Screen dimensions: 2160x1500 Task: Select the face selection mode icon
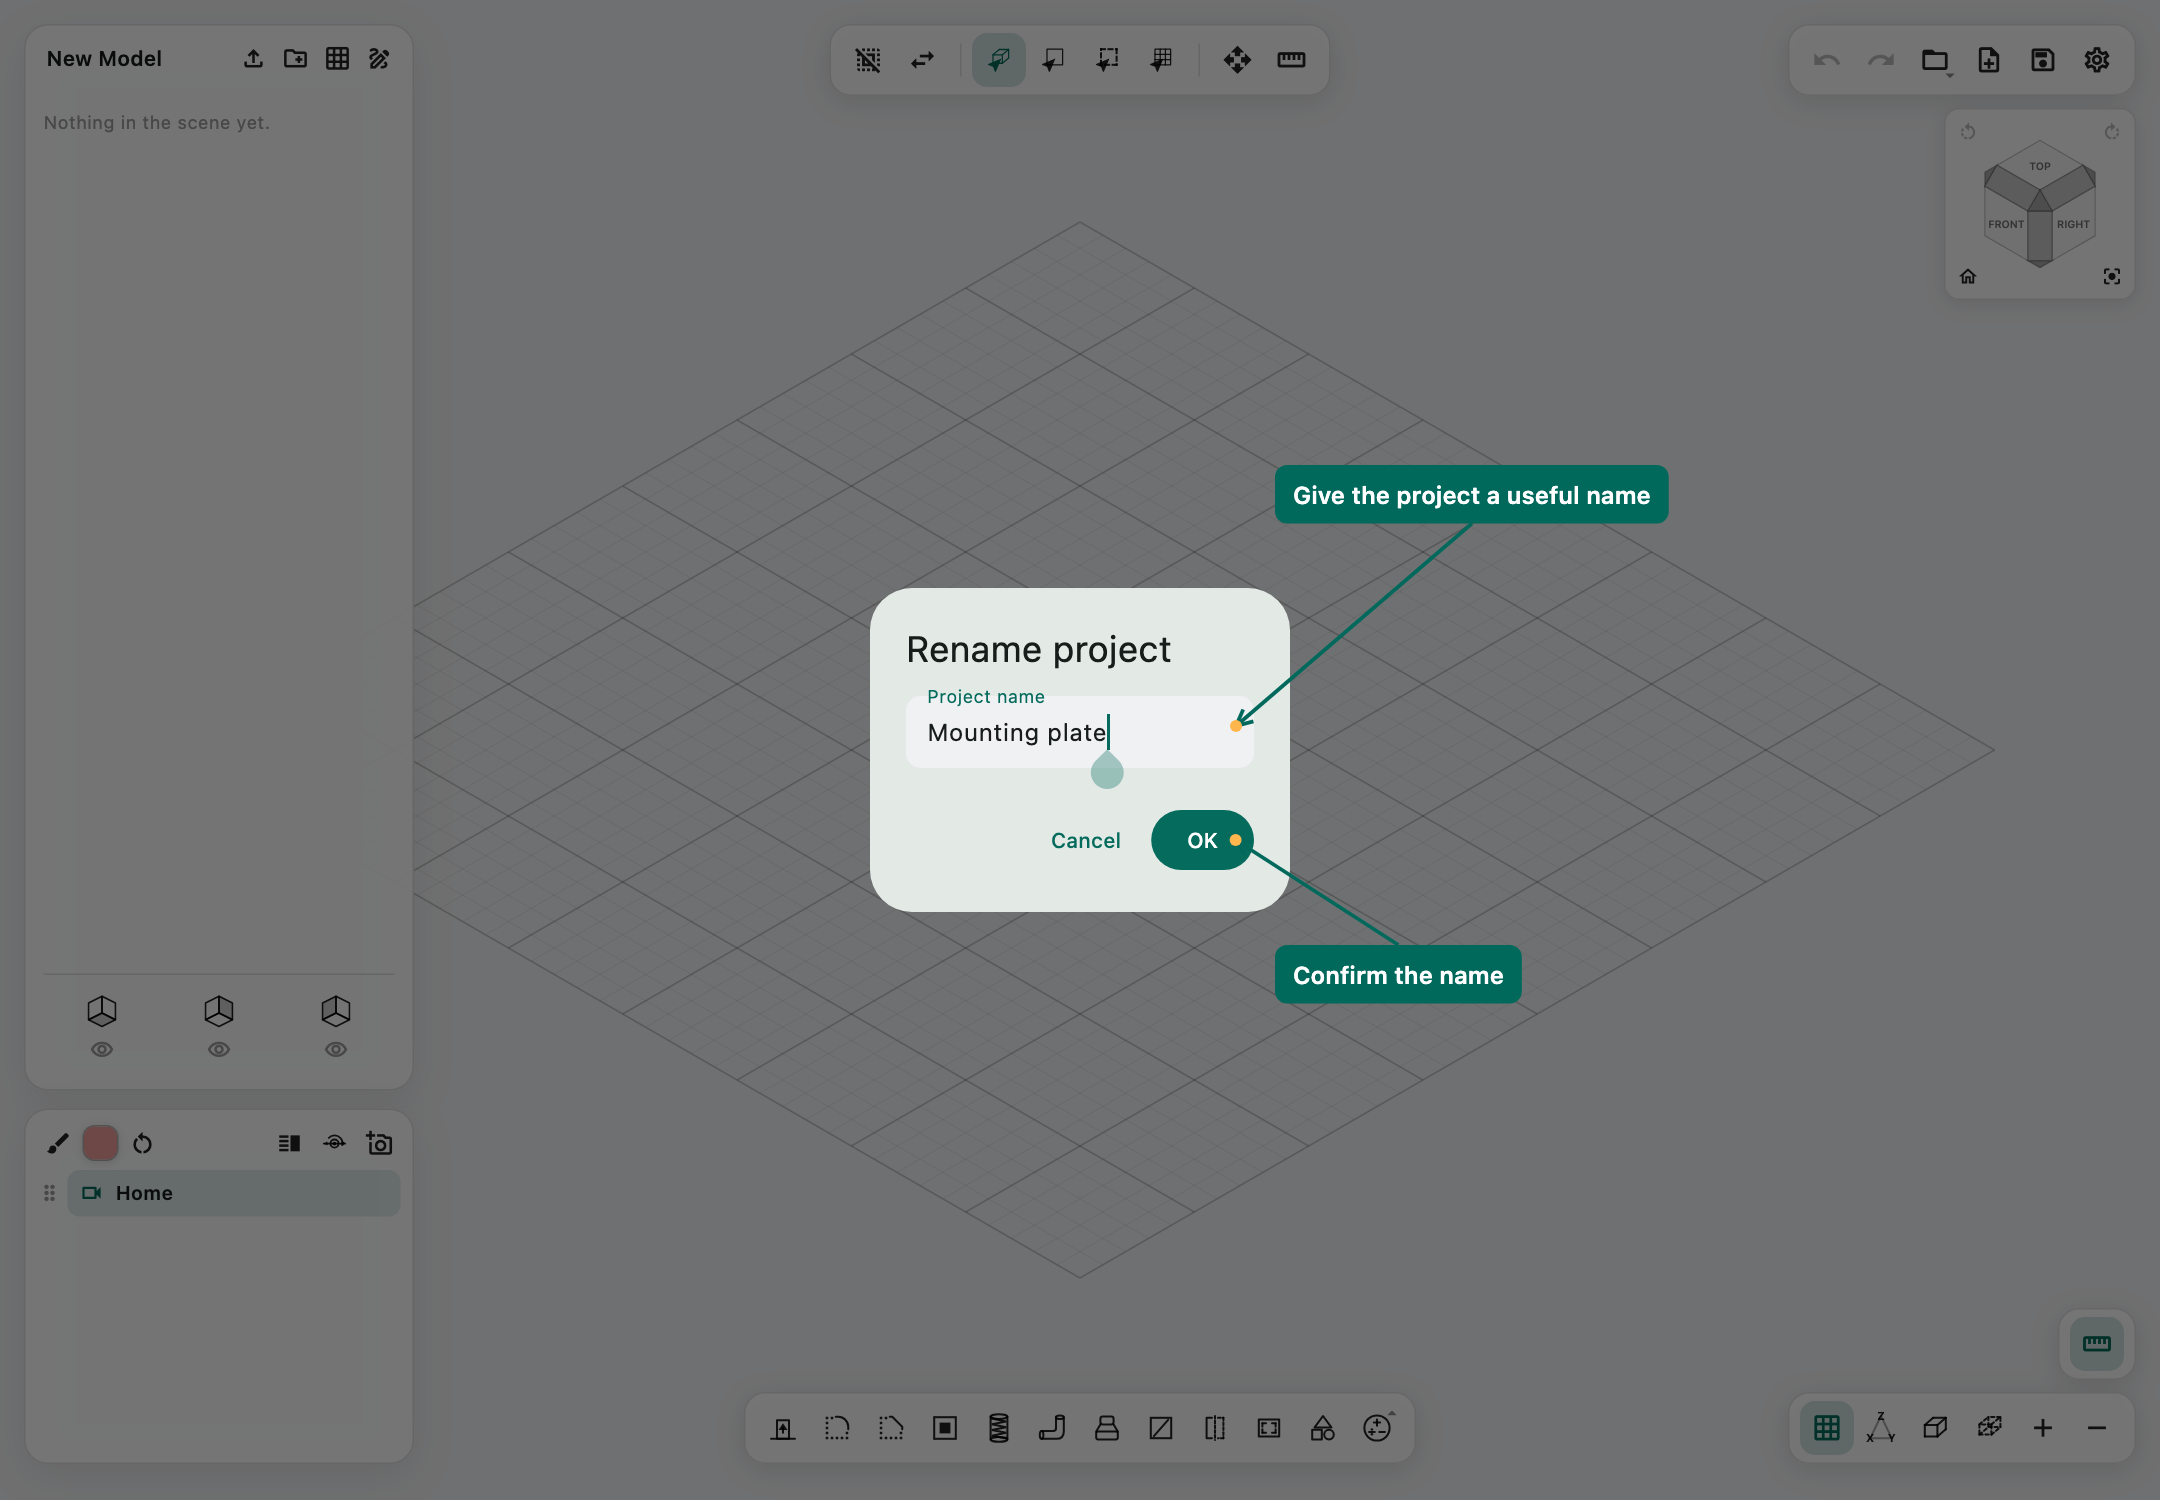[x=1053, y=60]
